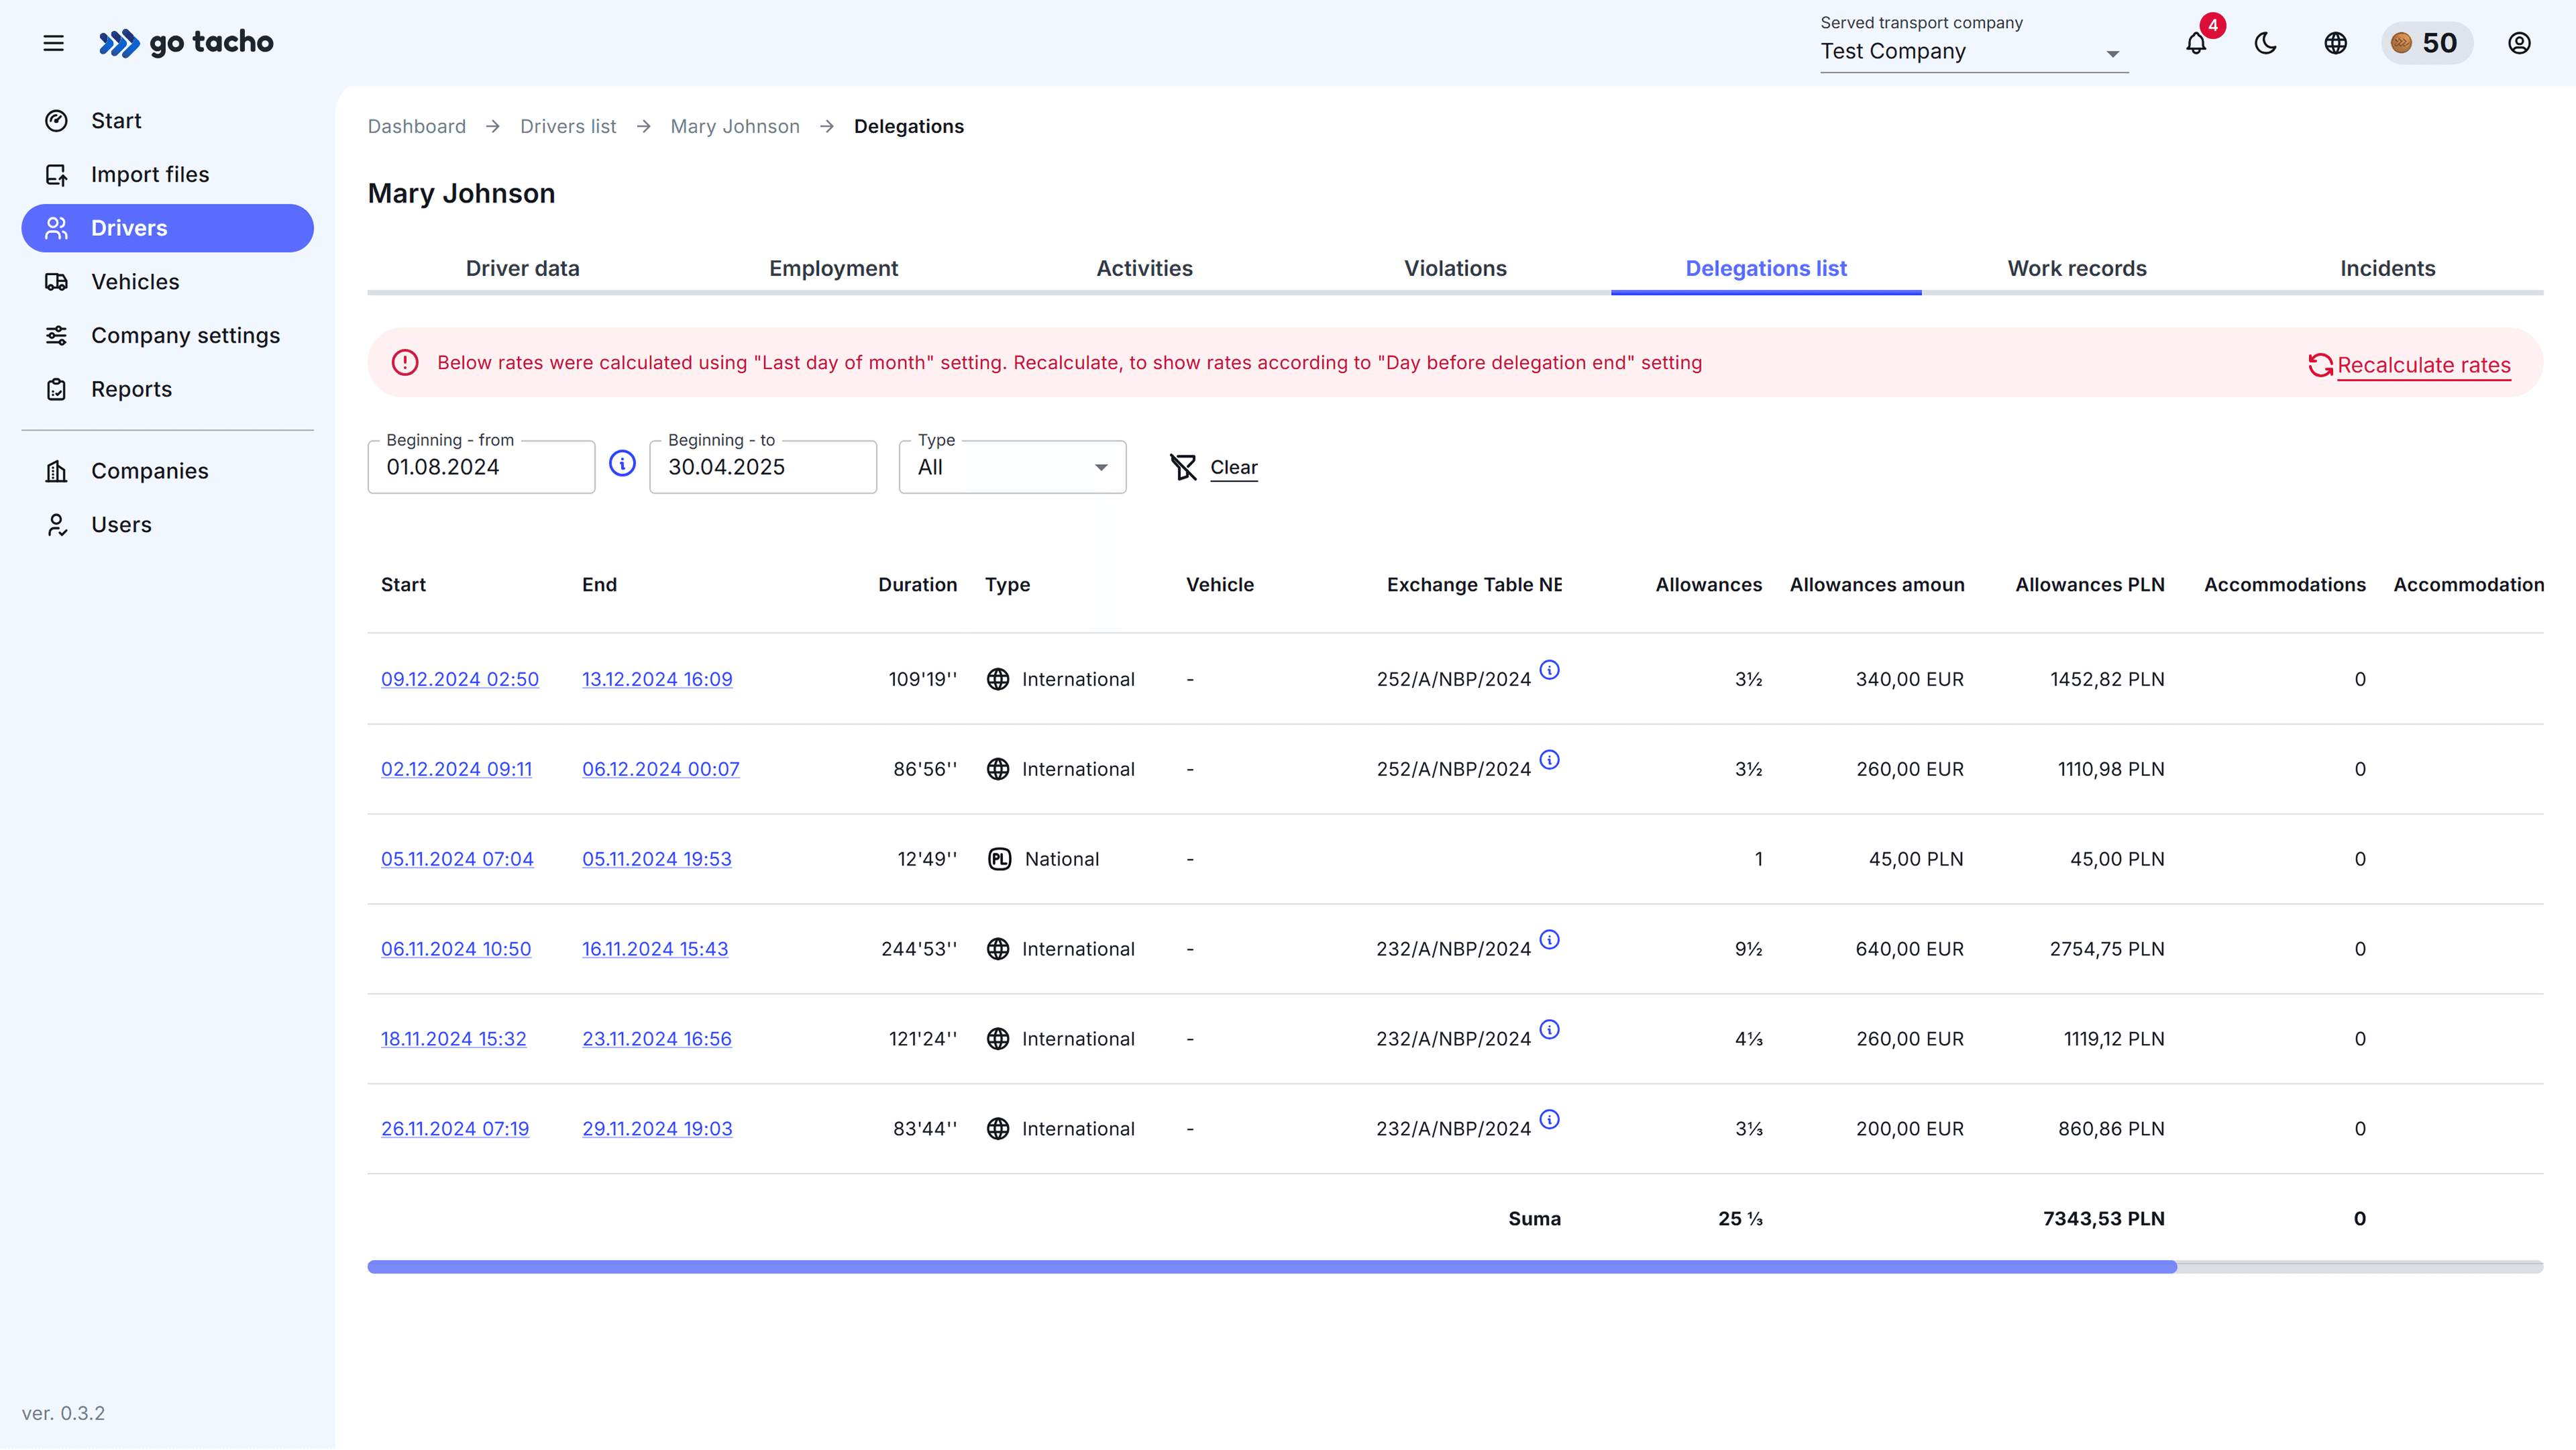The image size is (2576, 1450).
Task: Click Recalculate rates link
Action: point(2410,366)
